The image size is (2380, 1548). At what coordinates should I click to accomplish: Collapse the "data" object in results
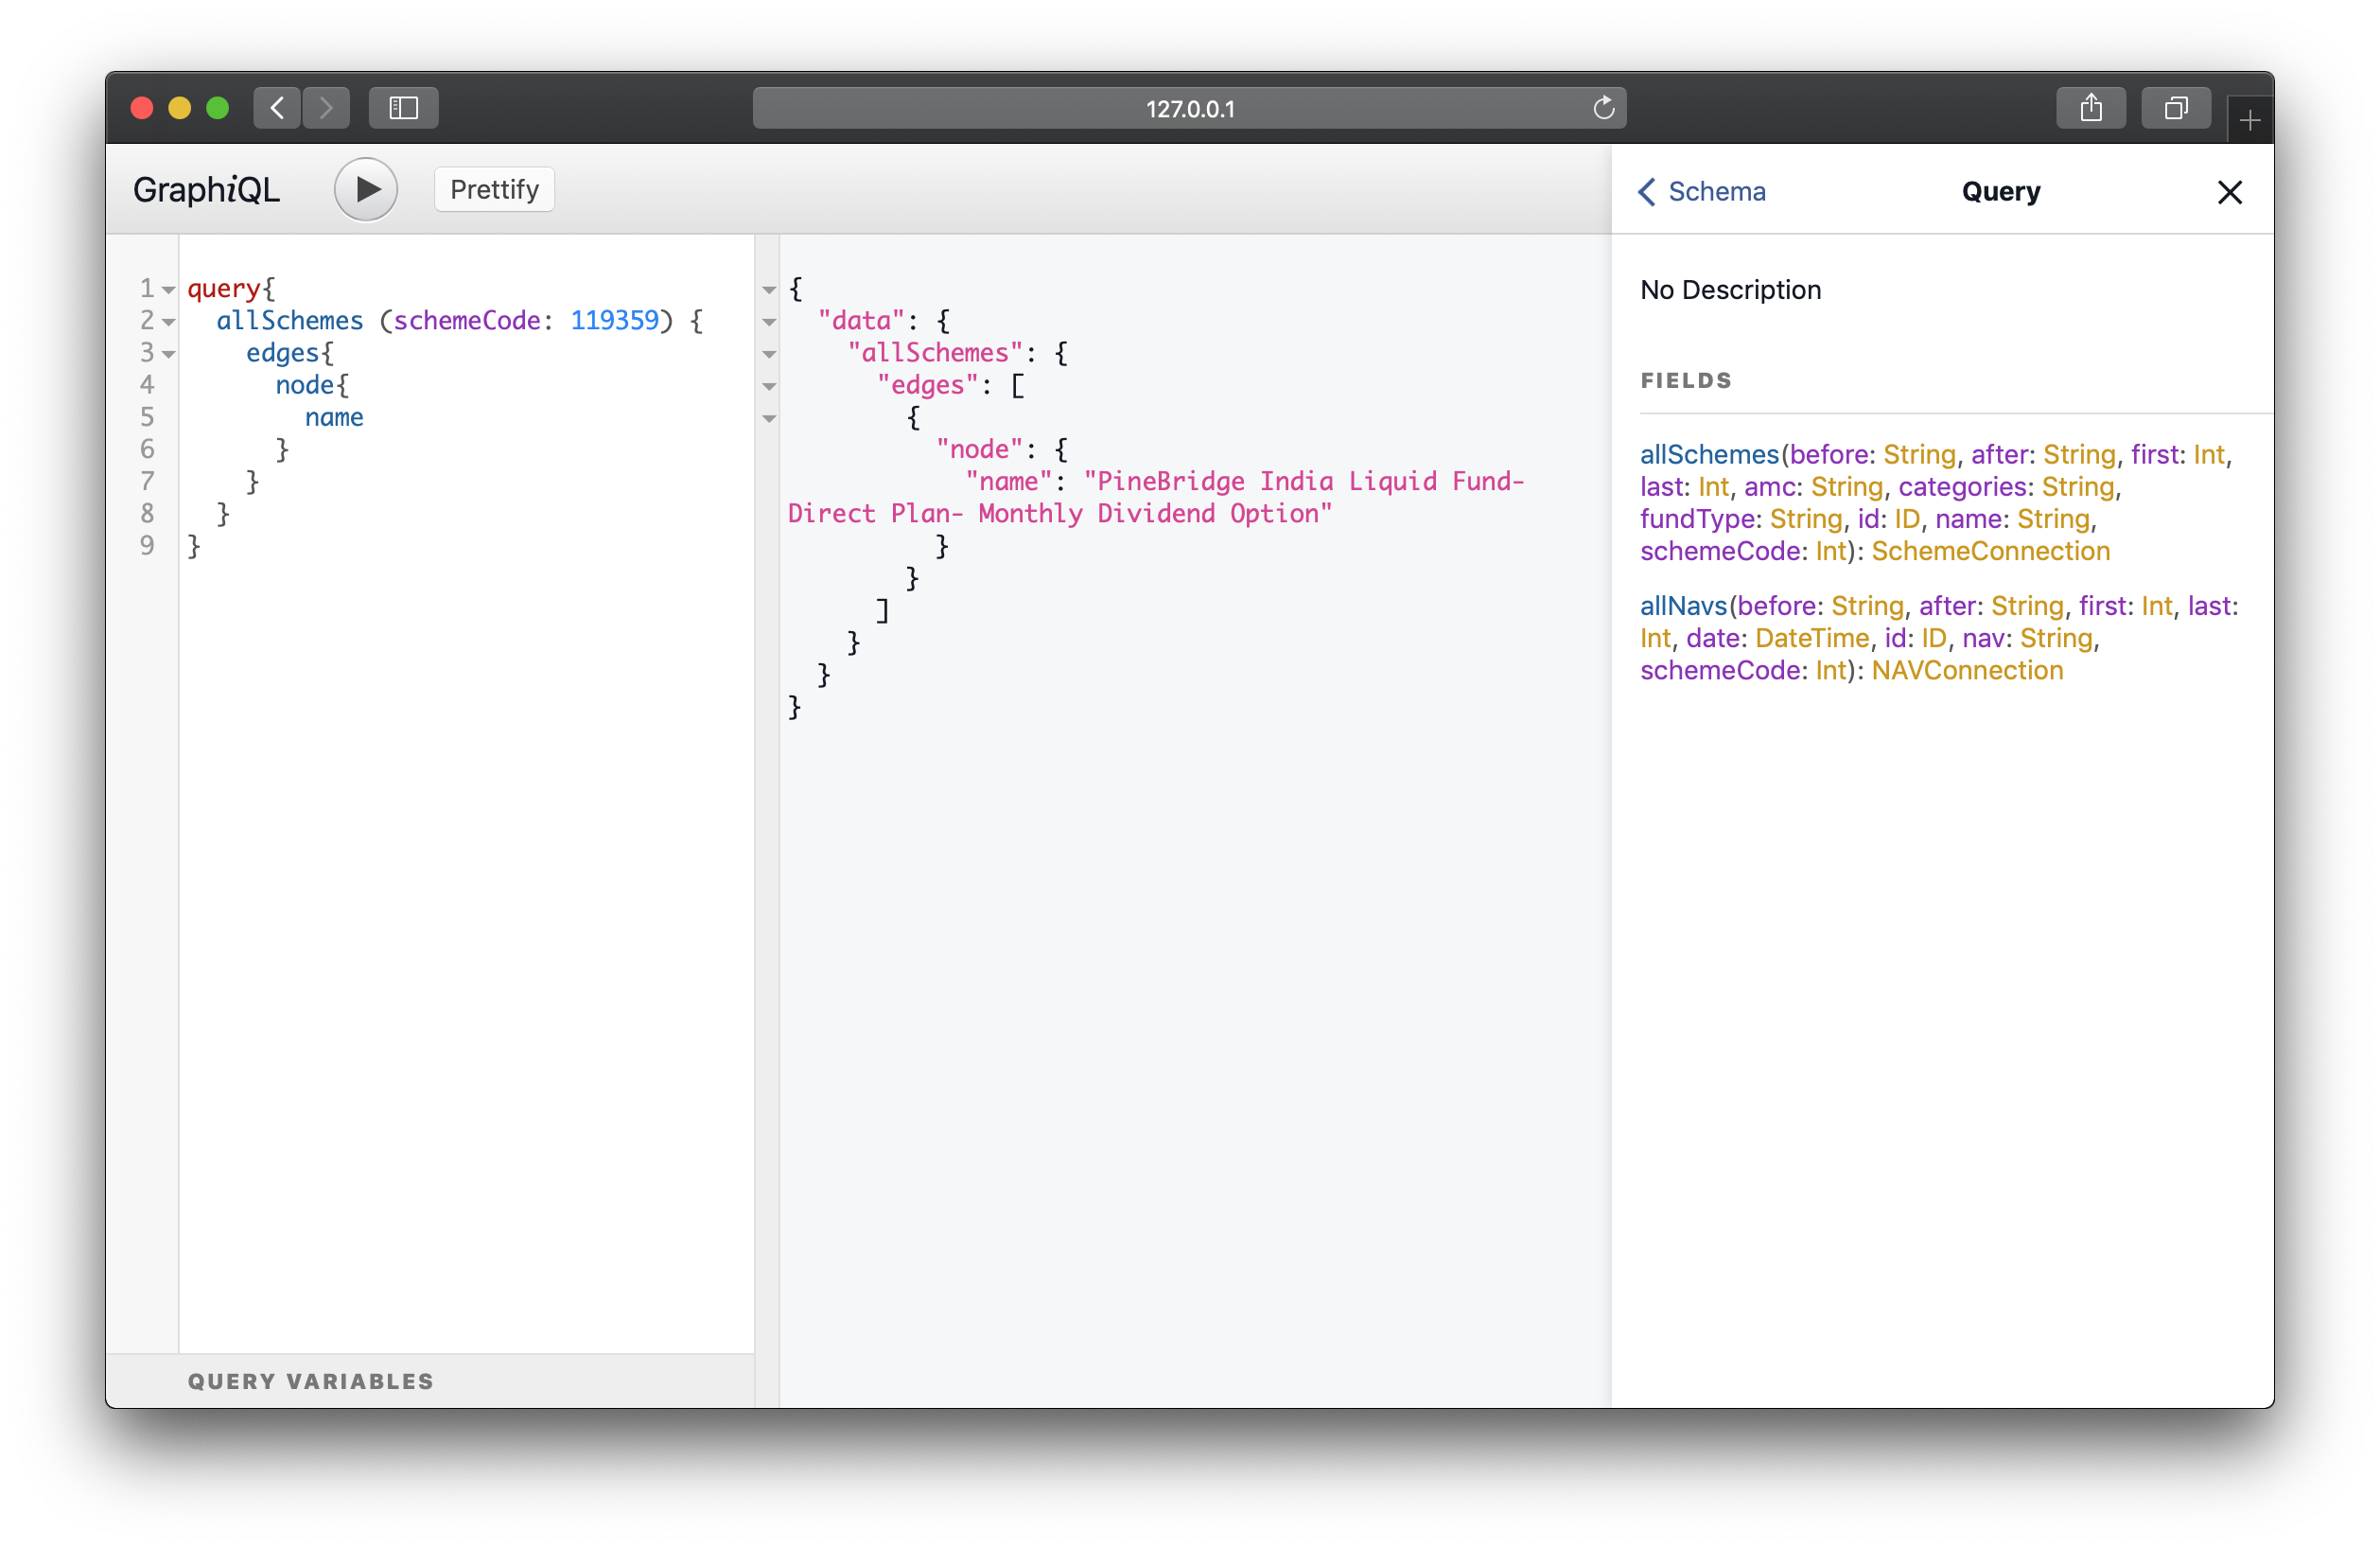pyautogui.click(x=769, y=322)
